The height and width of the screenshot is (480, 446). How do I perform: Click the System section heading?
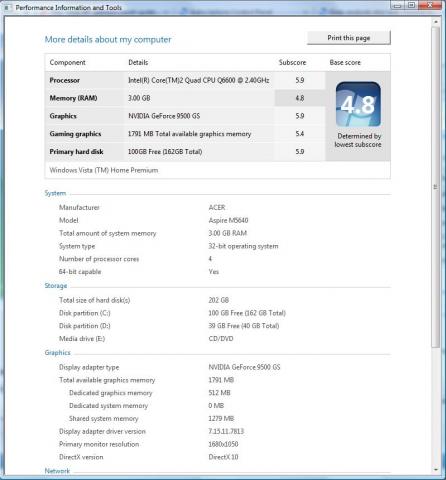[x=55, y=193]
